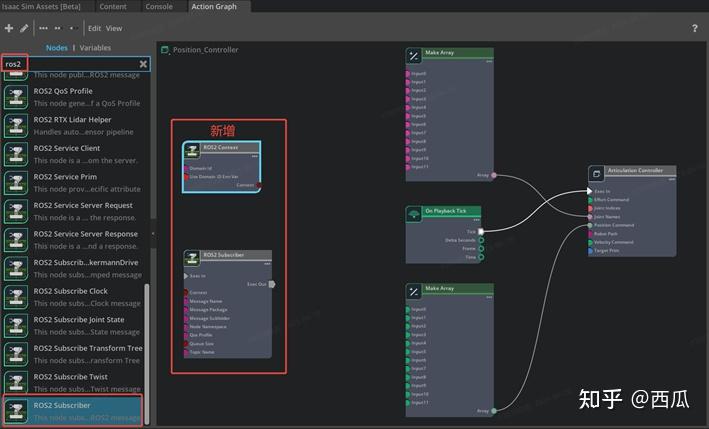Click the ros2 search input field

click(68, 64)
